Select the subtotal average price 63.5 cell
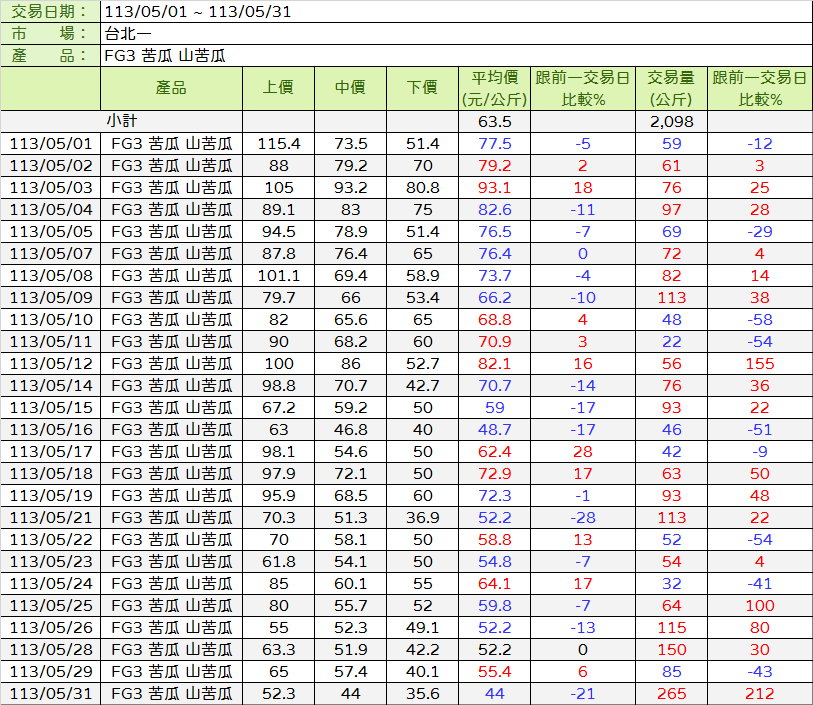The width and height of the screenshot is (813, 705). 494,122
